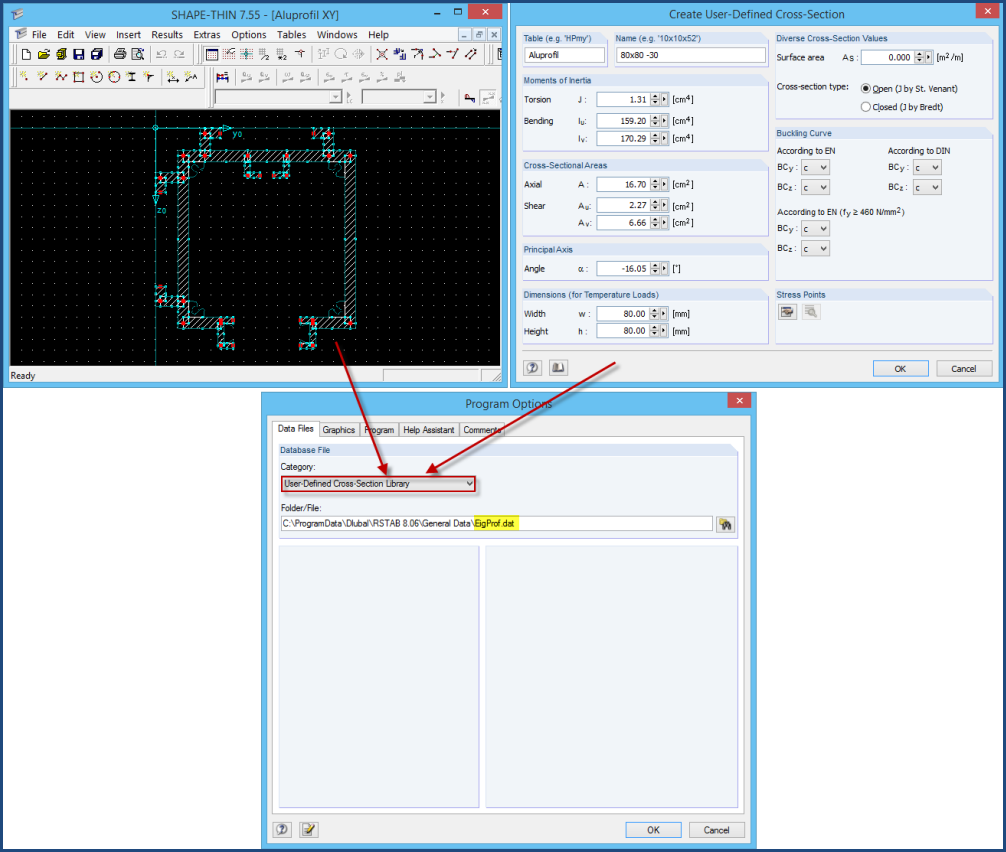
Task: Open BCy dropdown under According to DIN
Action: click(927, 167)
